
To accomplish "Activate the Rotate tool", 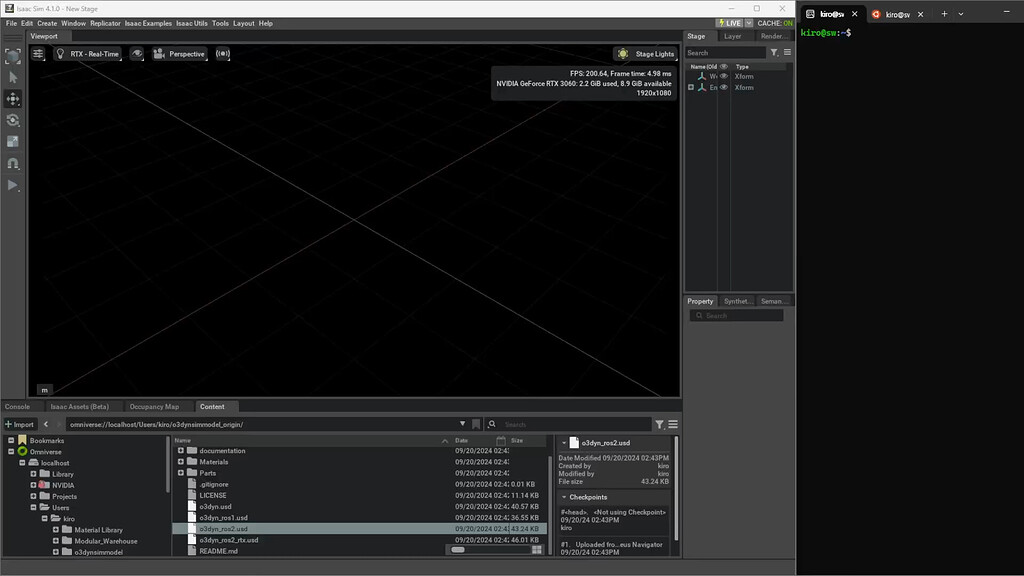I will coord(13,120).
